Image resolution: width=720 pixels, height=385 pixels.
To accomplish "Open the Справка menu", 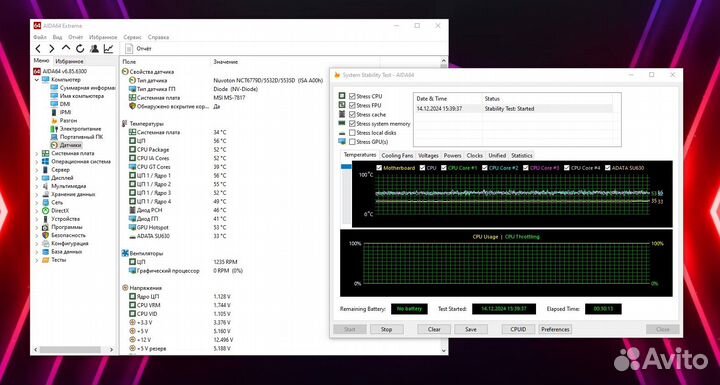I will [x=158, y=37].
